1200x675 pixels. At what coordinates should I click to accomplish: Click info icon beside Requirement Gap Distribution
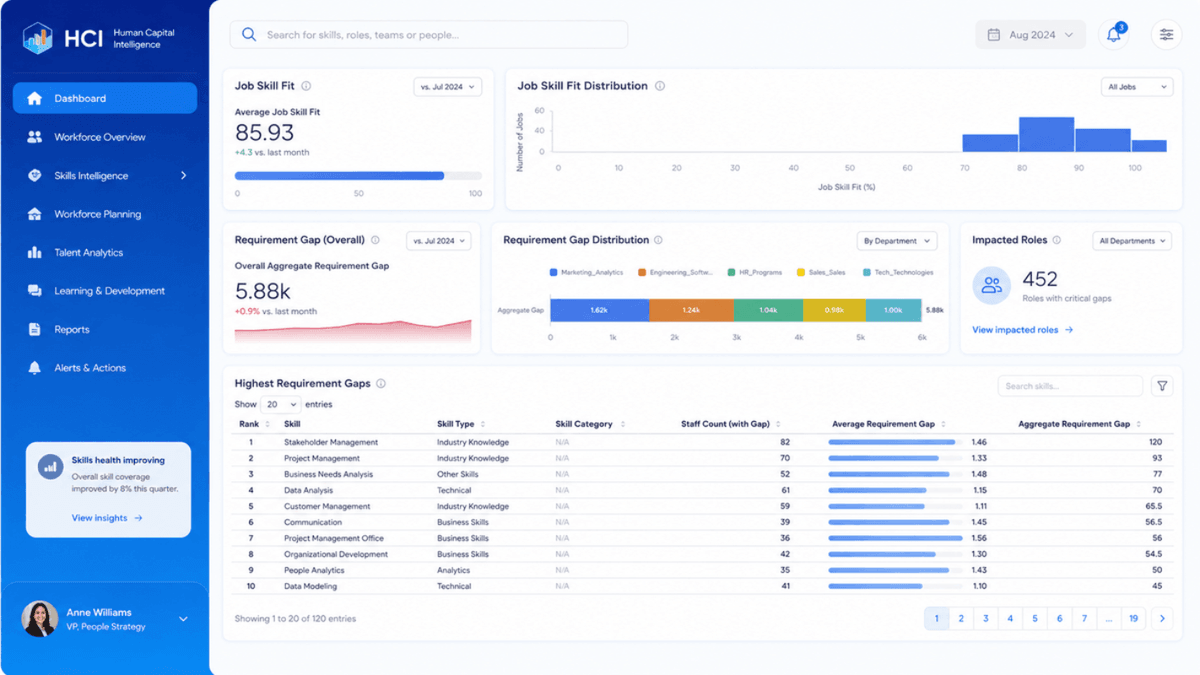tap(658, 240)
